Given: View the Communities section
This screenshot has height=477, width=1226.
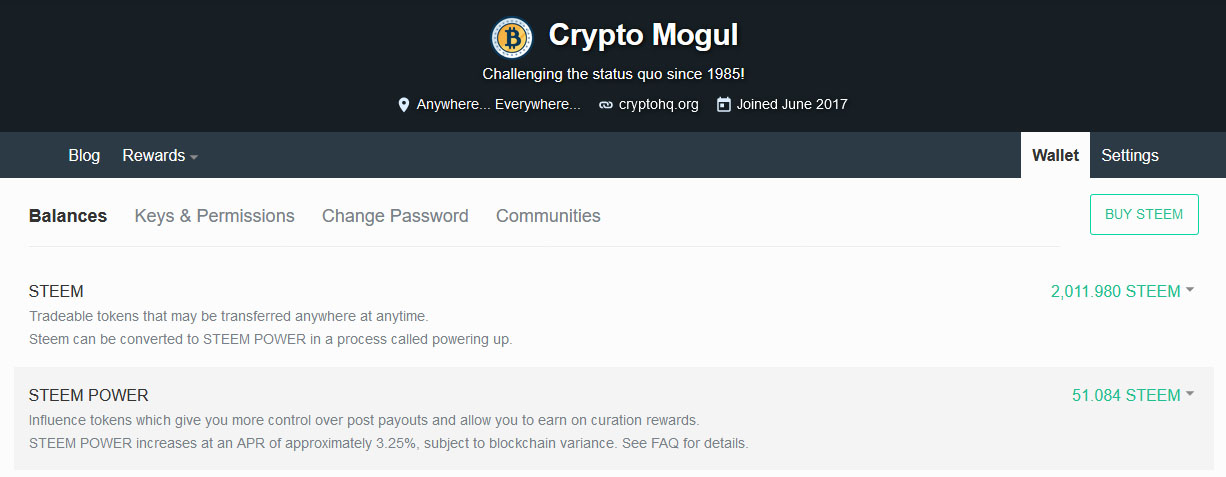Looking at the screenshot, I should coord(548,216).
